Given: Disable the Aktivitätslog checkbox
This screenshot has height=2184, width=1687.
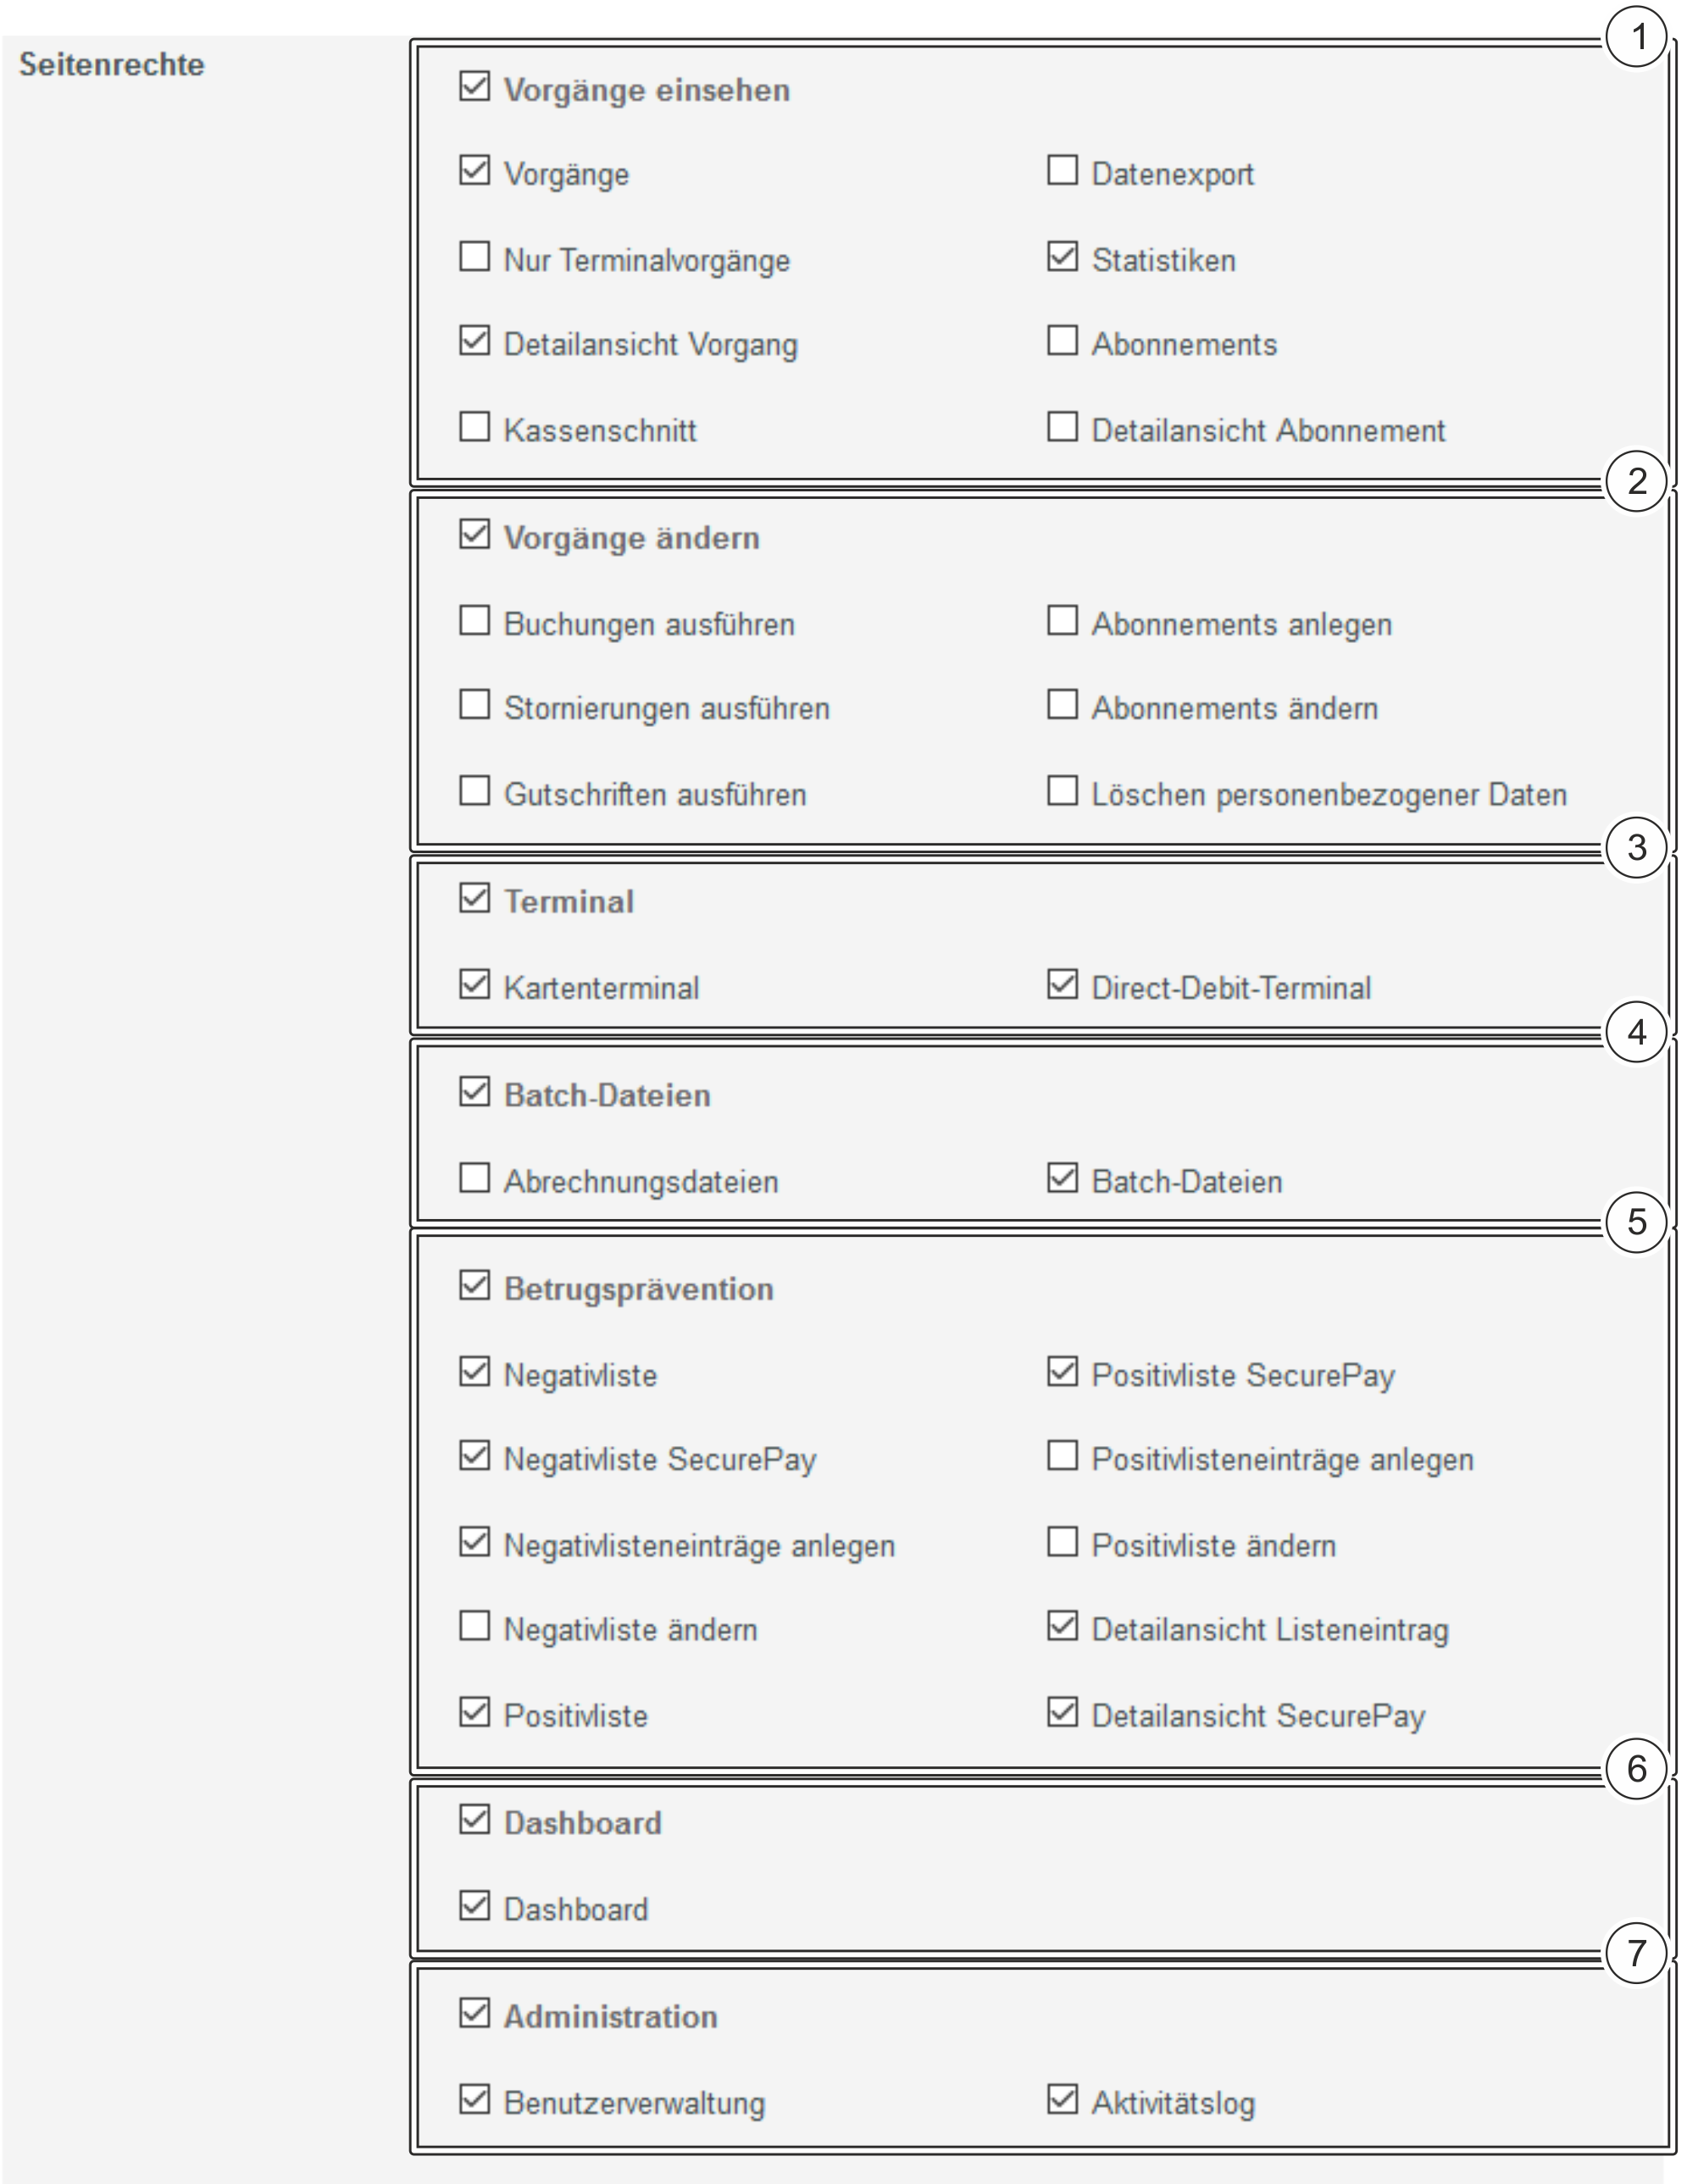Looking at the screenshot, I should (x=1062, y=2099).
